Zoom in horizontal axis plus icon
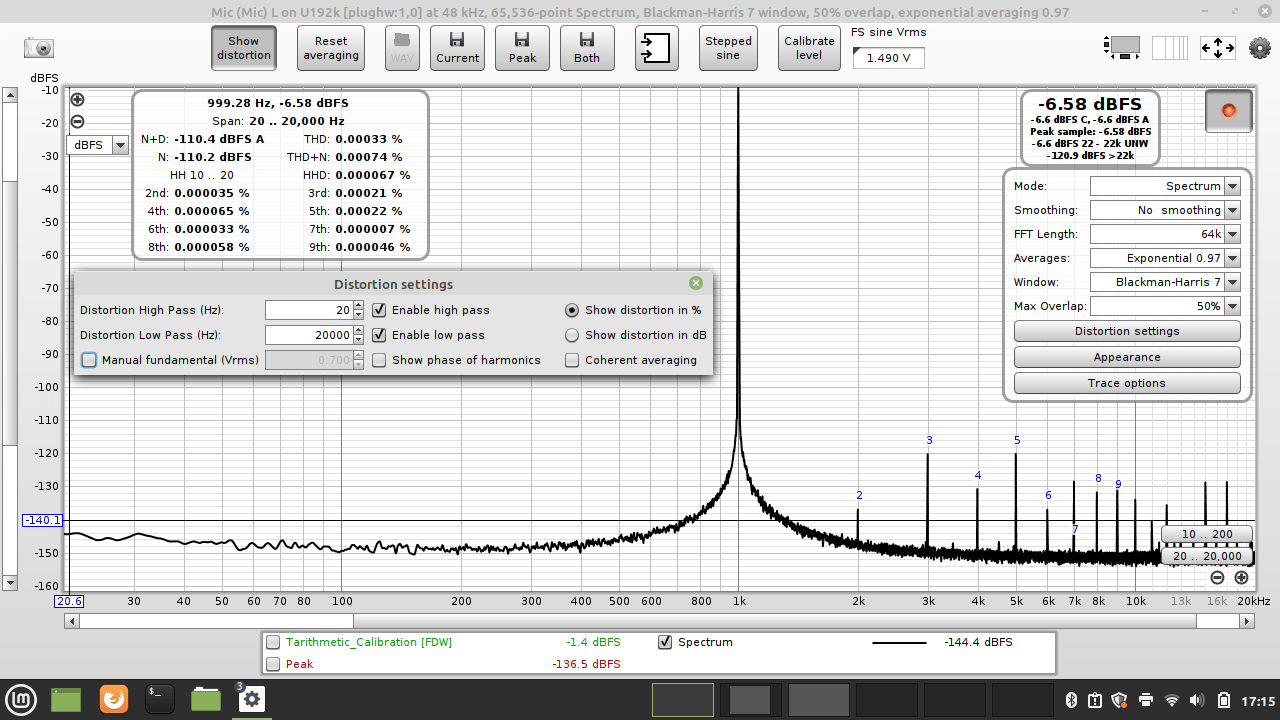 click(x=1241, y=577)
